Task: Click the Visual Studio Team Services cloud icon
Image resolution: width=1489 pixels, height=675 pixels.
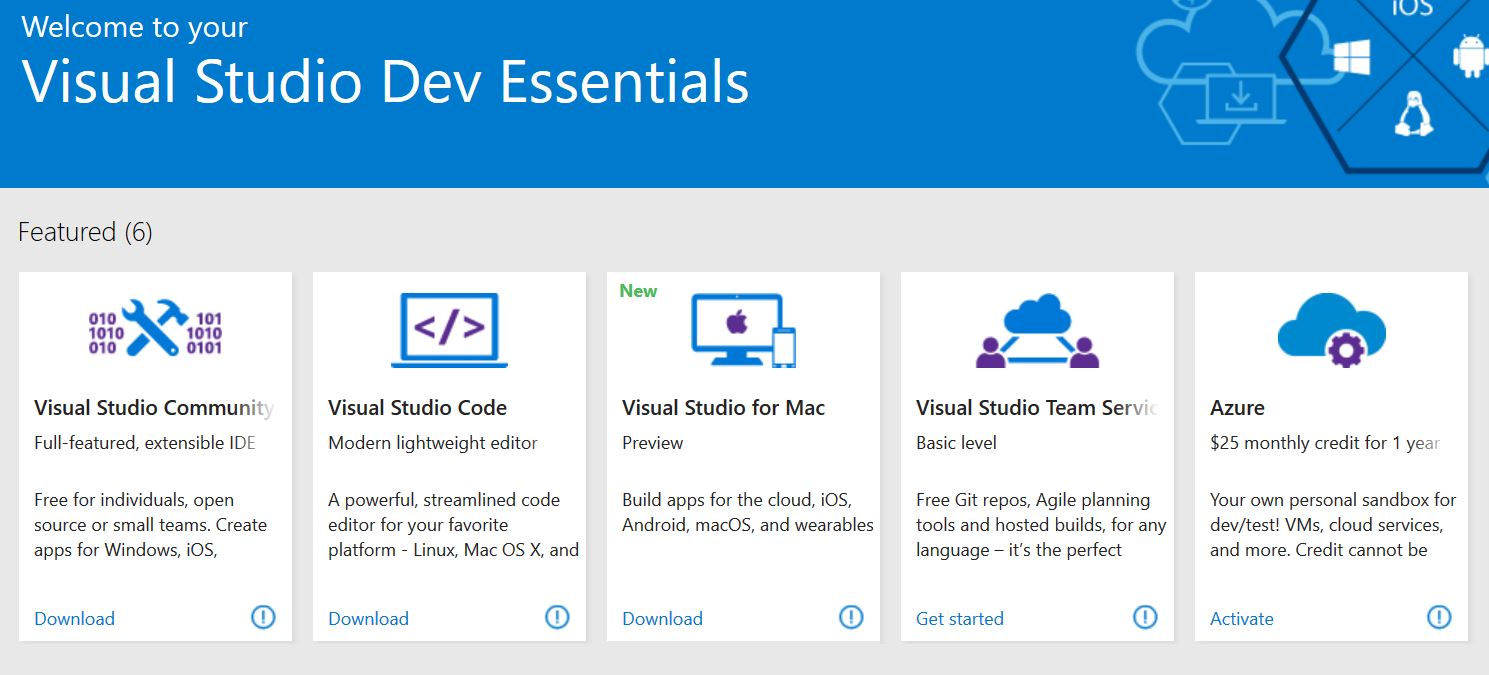Action: point(1037,330)
